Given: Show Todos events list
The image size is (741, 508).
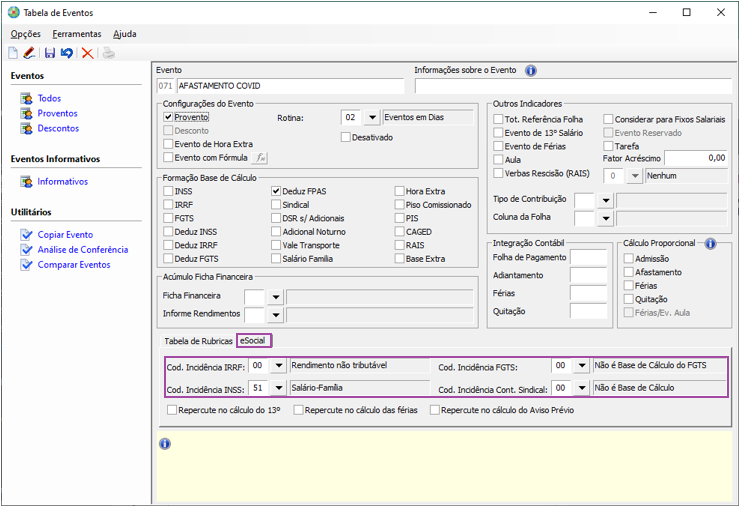Looking at the screenshot, I should pos(49,98).
